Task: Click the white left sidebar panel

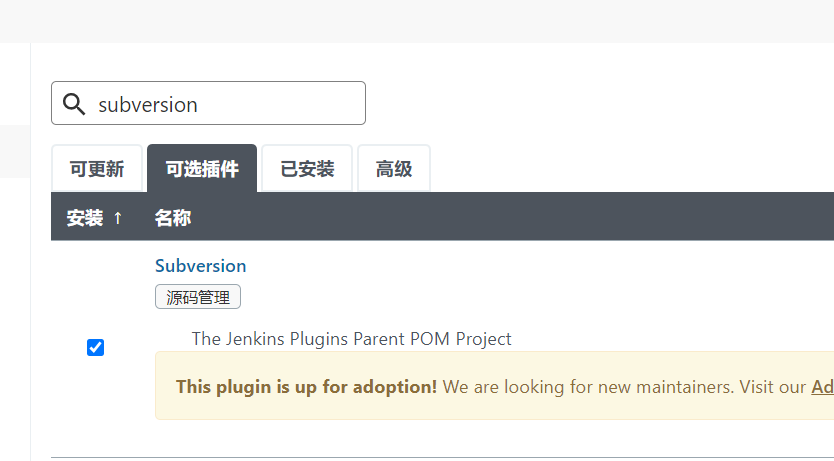Action: click(15, 319)
